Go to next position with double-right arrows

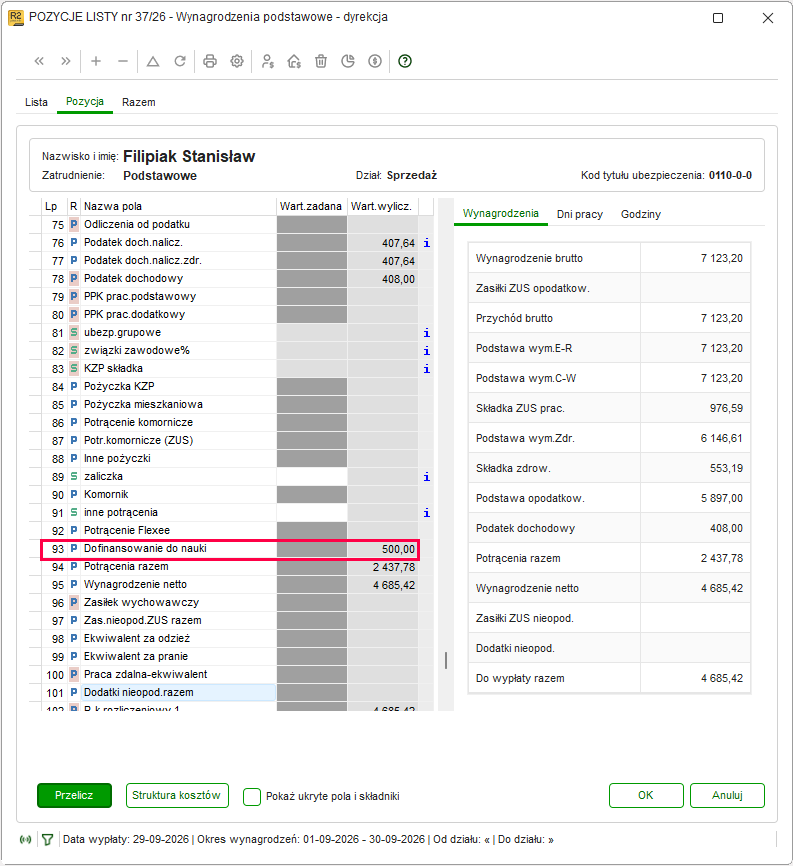tap(66, 61)
